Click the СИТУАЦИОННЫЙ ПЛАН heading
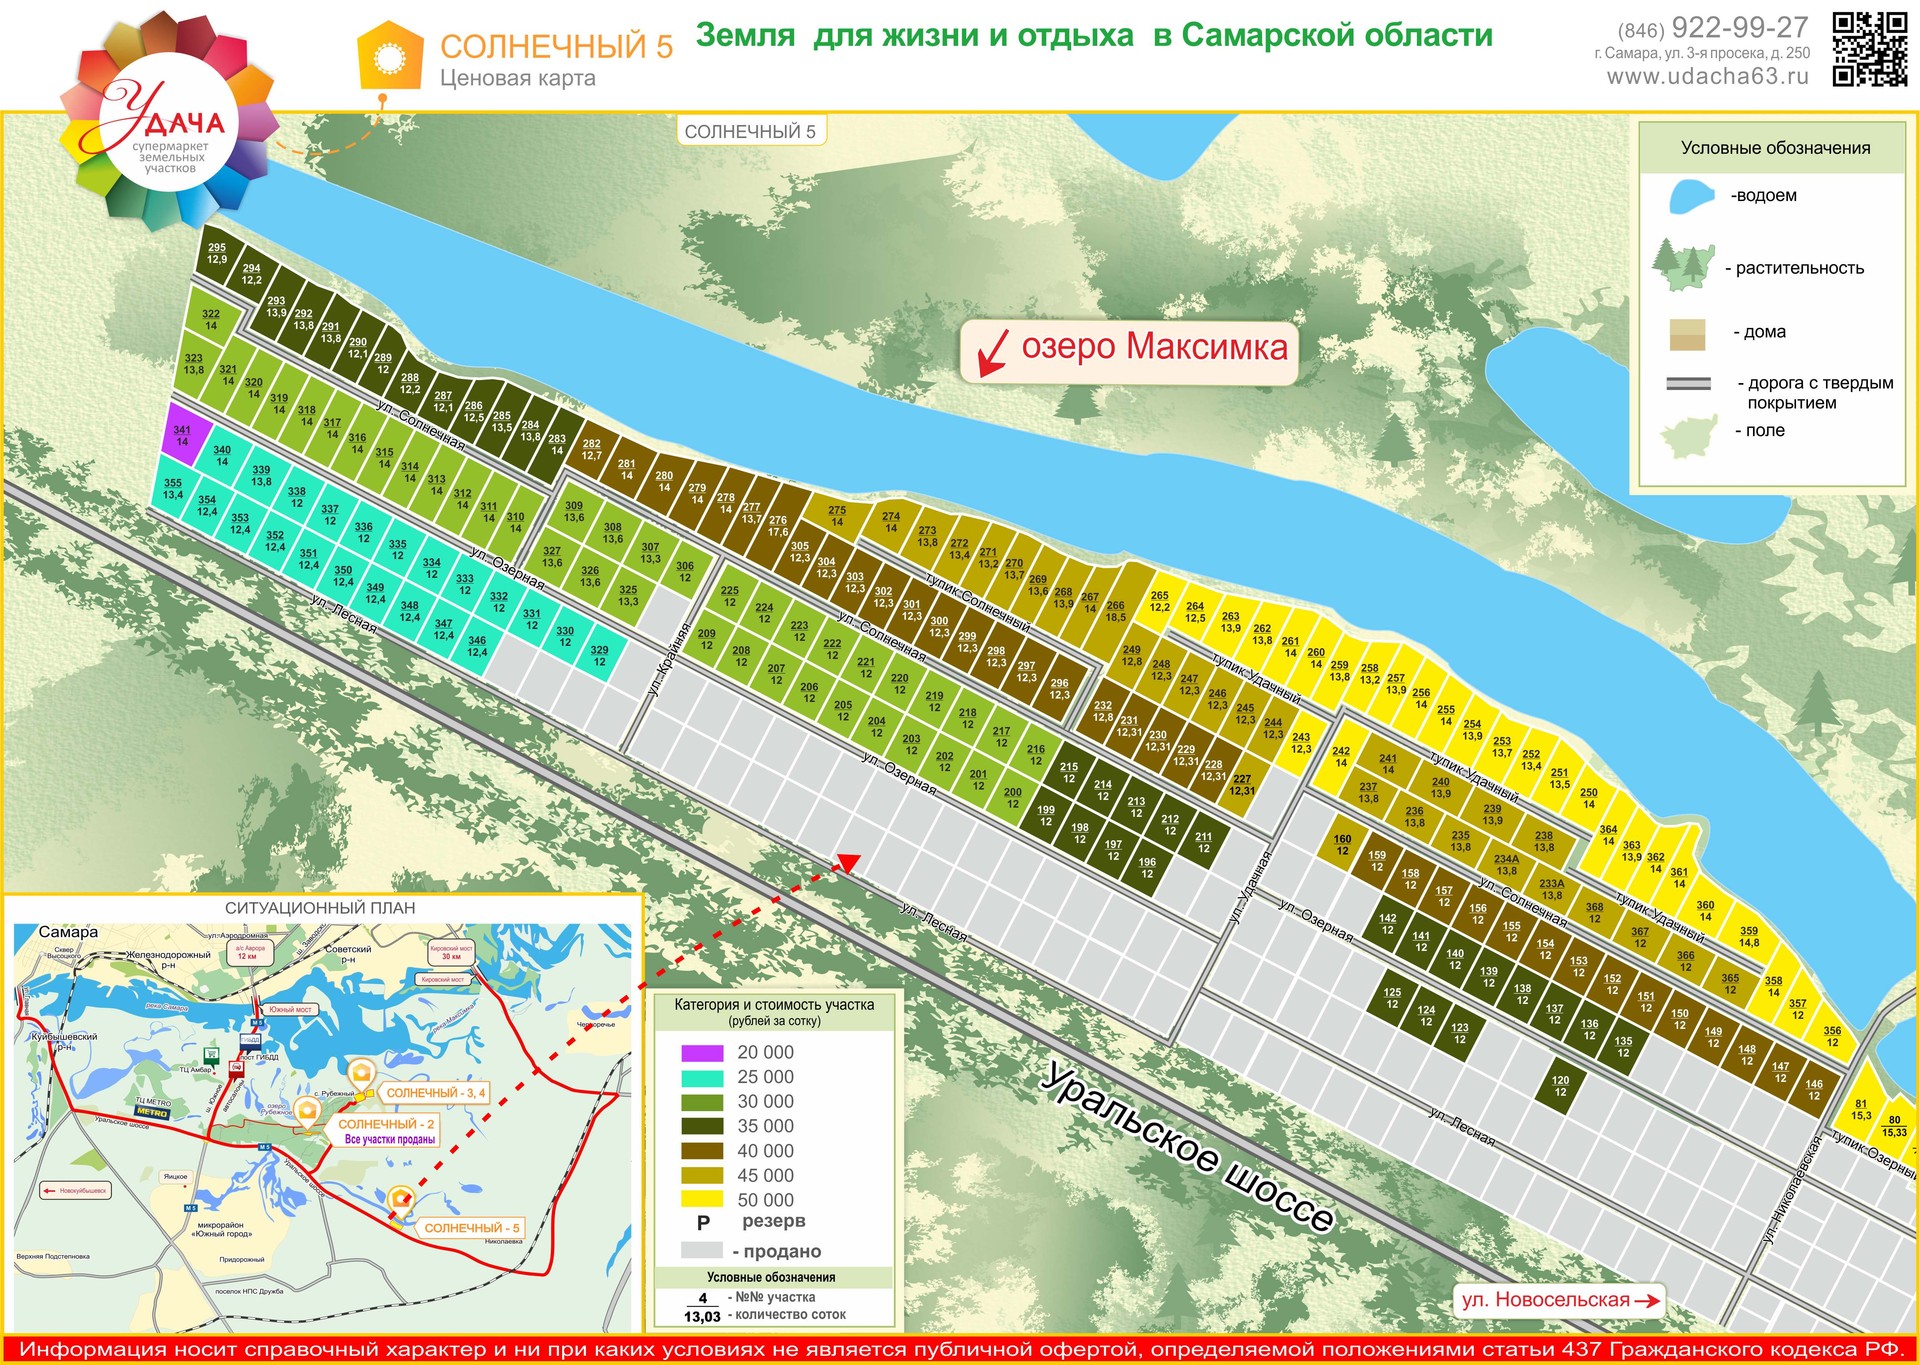The height and width of the screenshot is (1365, 1920). (x=320, y=908)
